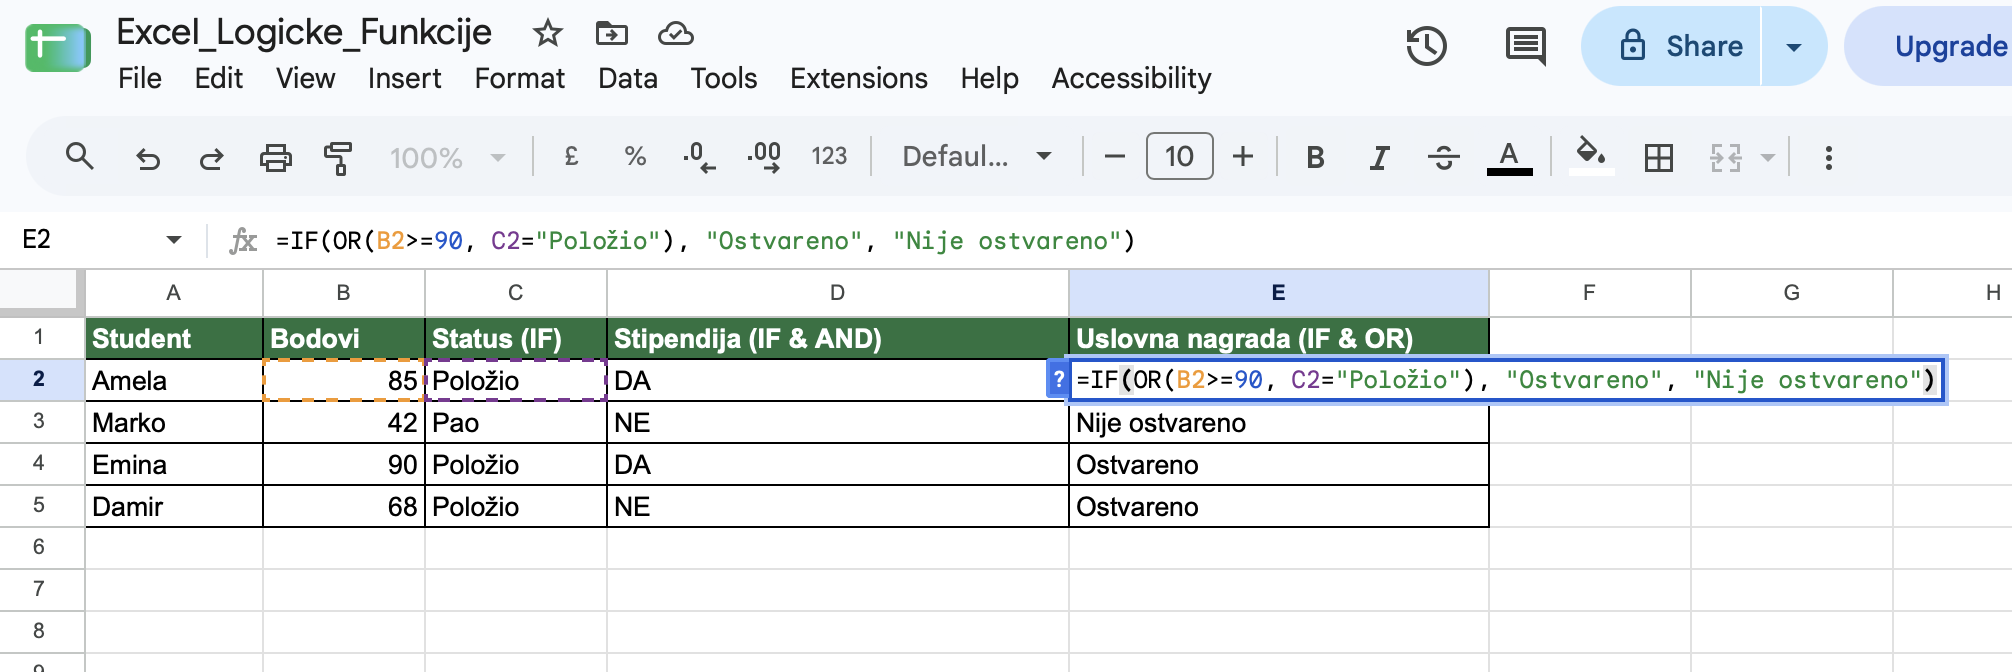Print the spreadsheet
Viewport: 2012px width, 672px height.
point(276,158)
